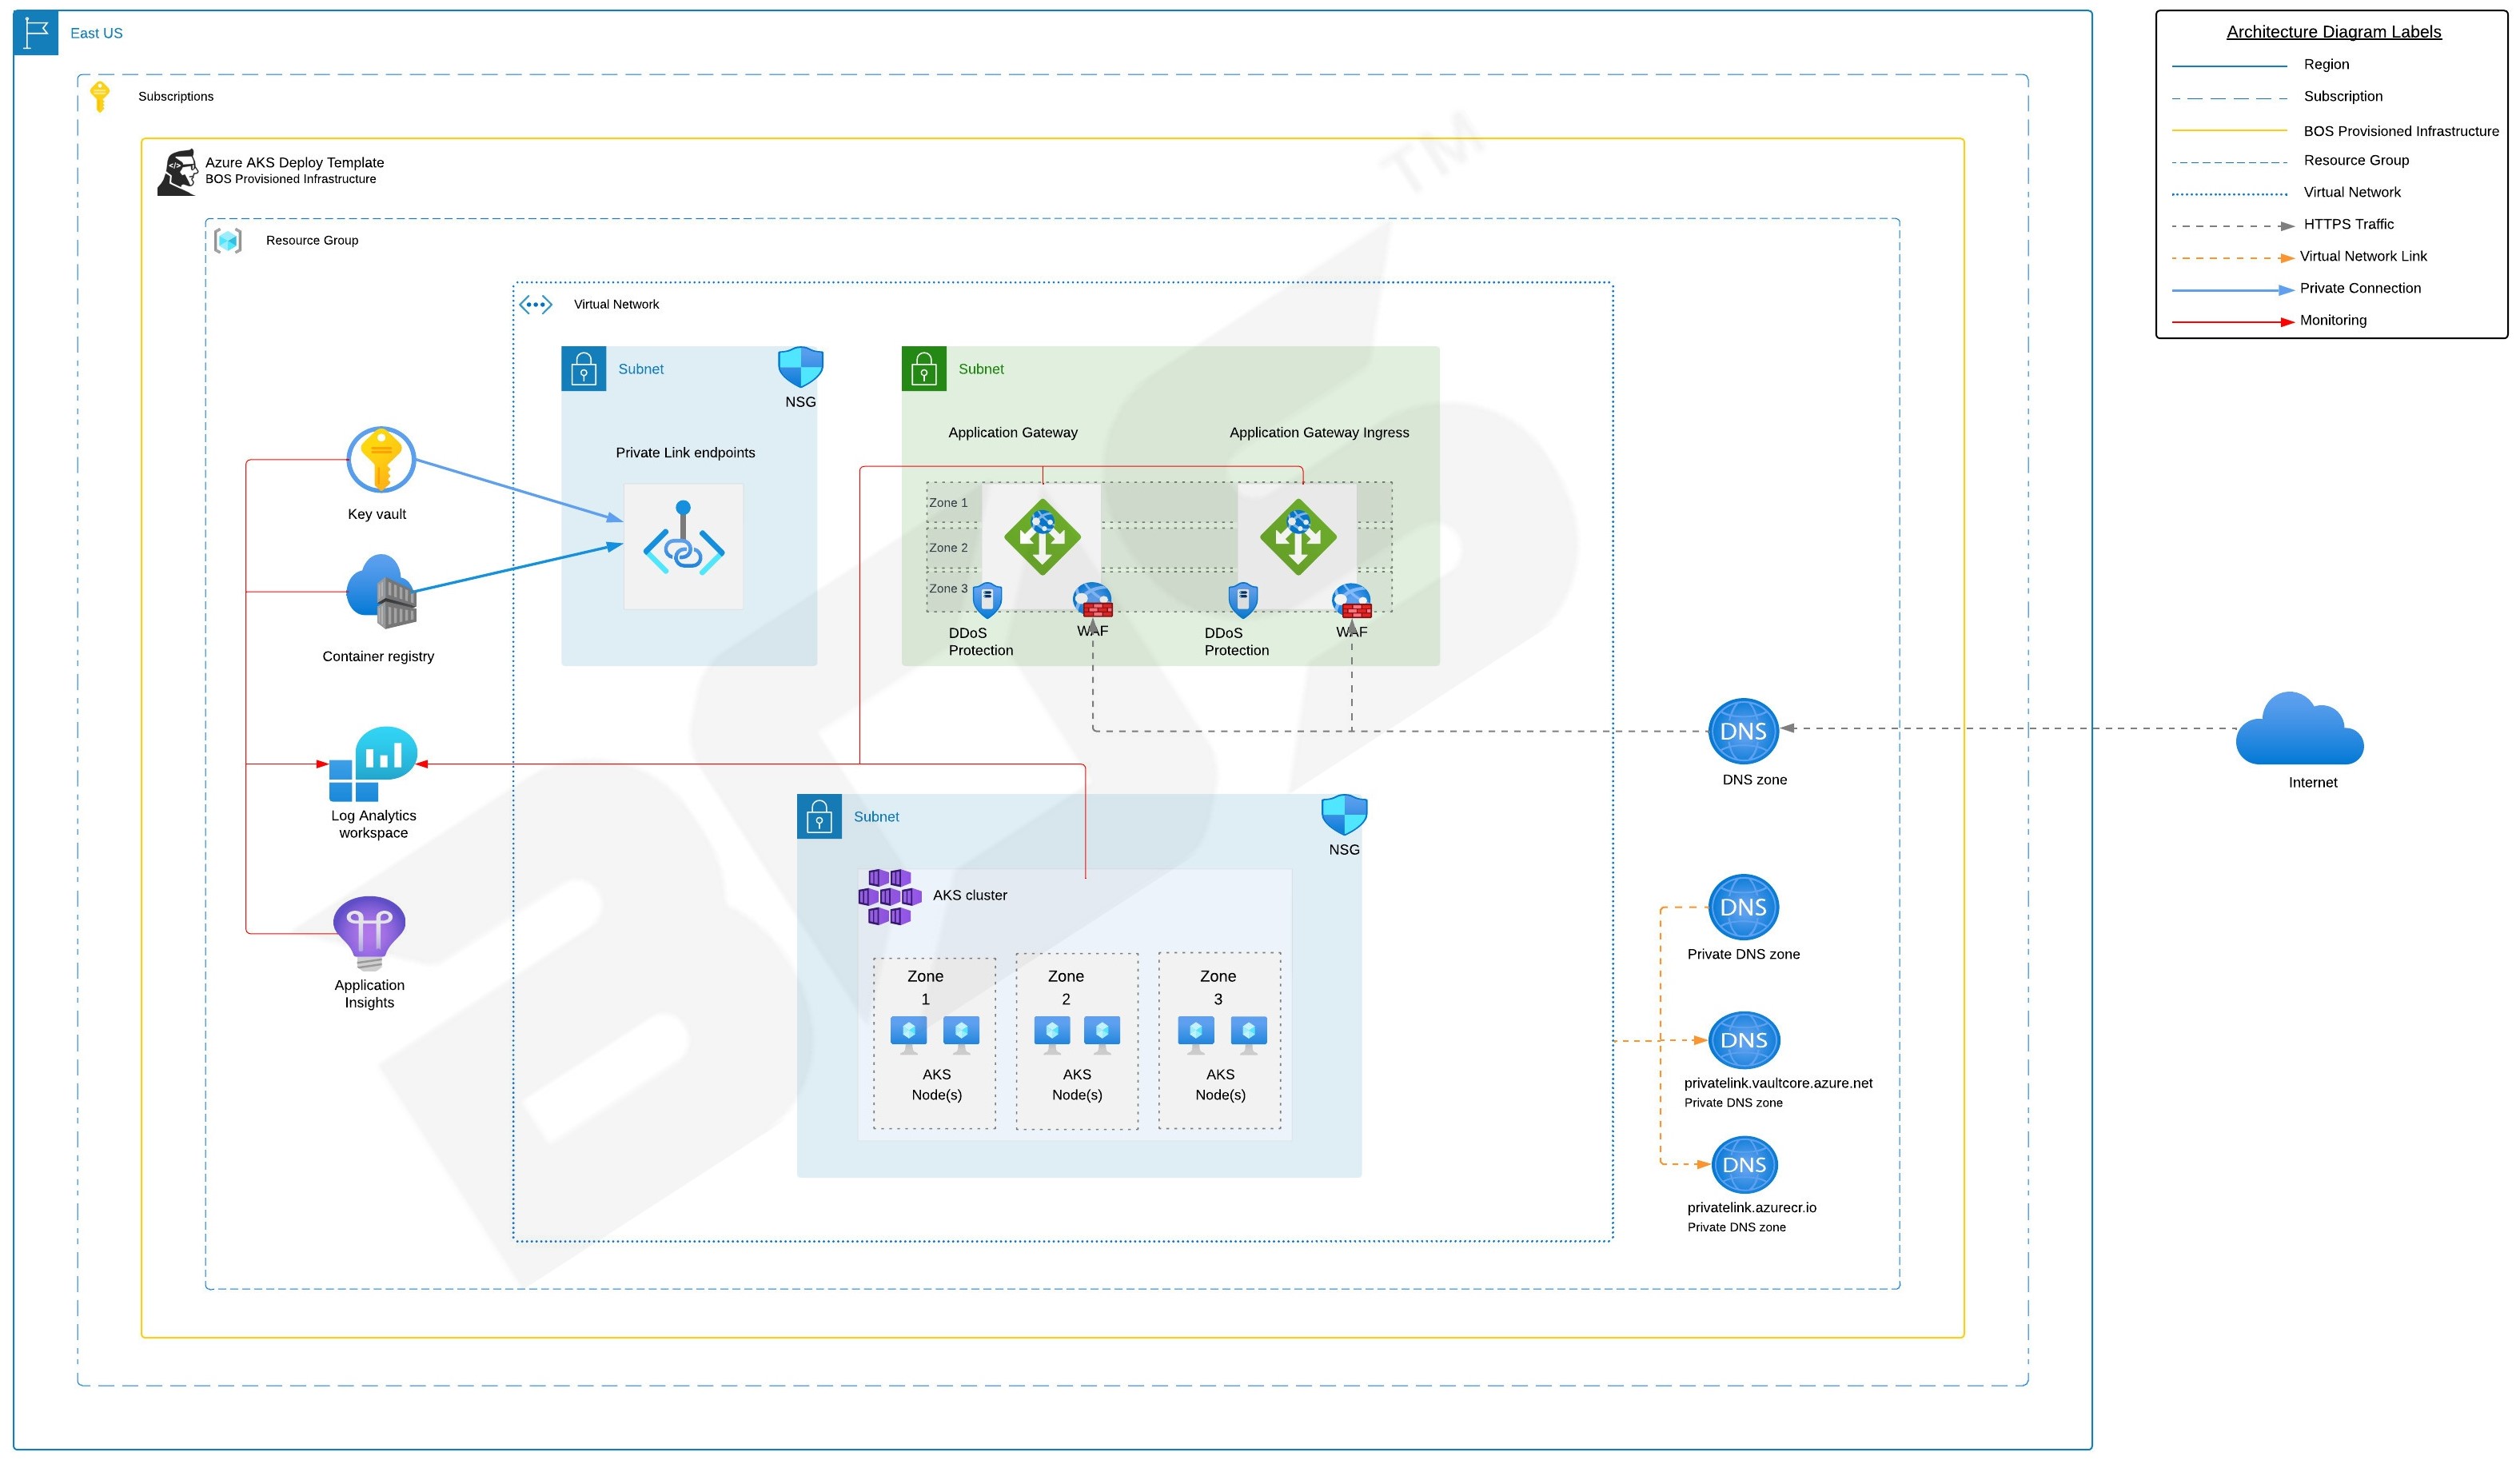Select the Log Analytics workspace icon

click(x=372, y=764)
